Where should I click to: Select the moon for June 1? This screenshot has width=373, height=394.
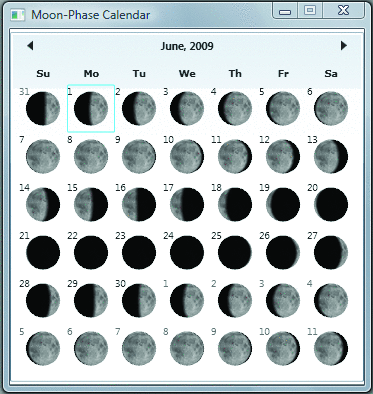click(x=91, y=108)
